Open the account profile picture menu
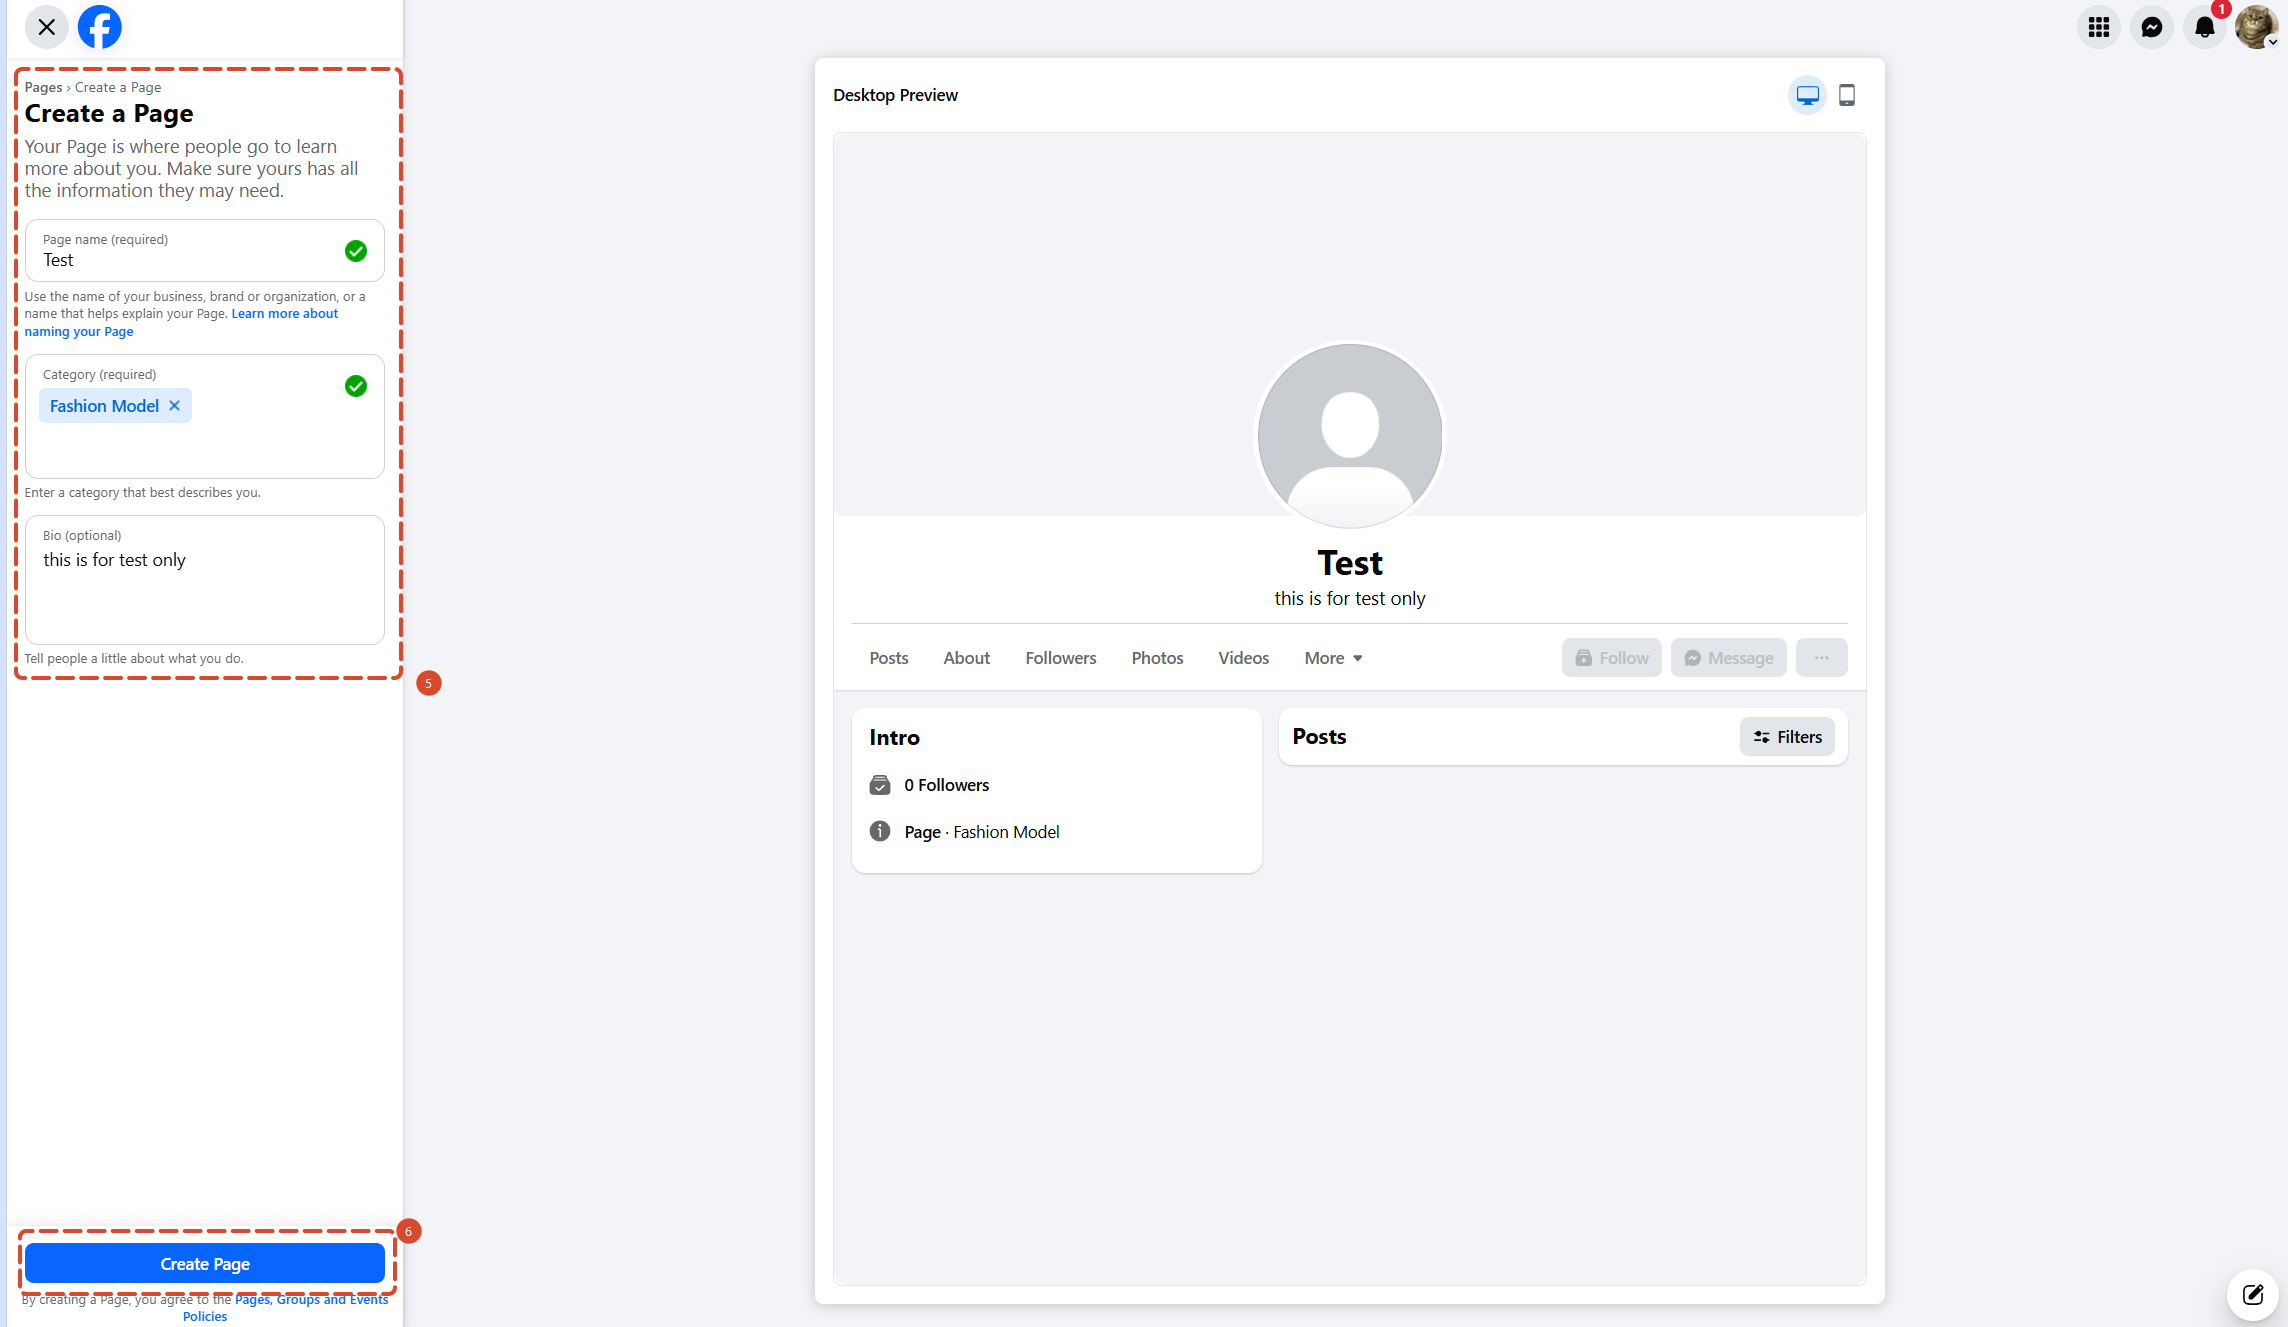 coord(2257,27)
